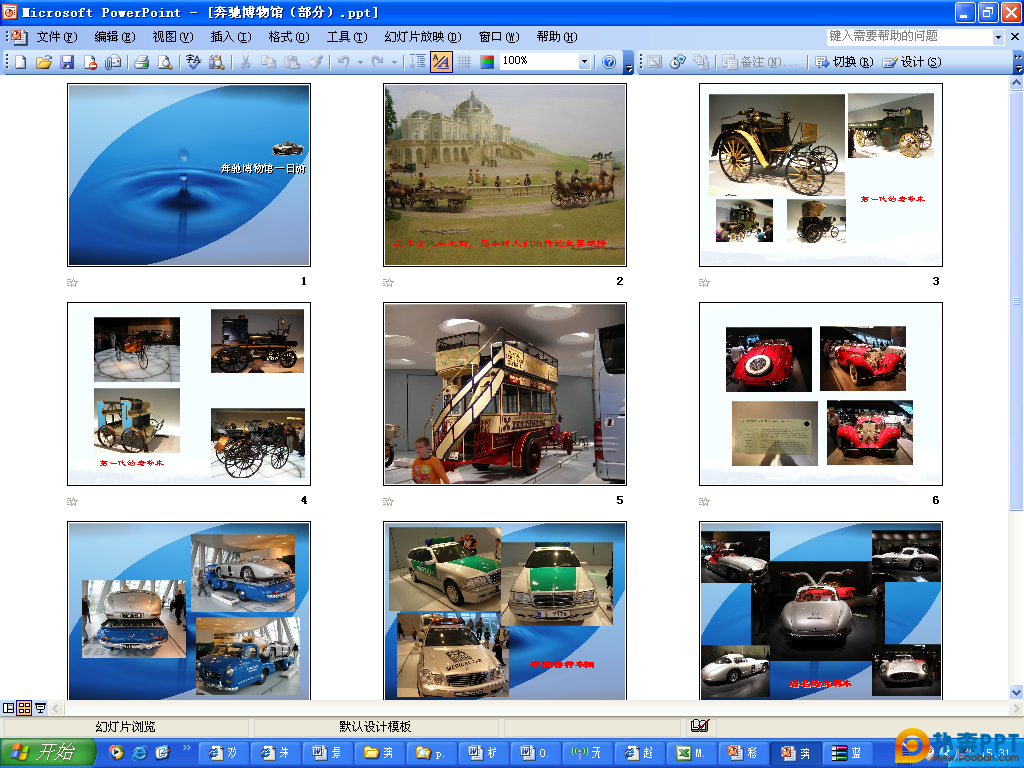The image size is (1024, 768).
Task: Click the 切换(R) transition button
Action: pyautogui.click(x=844, y=62)
